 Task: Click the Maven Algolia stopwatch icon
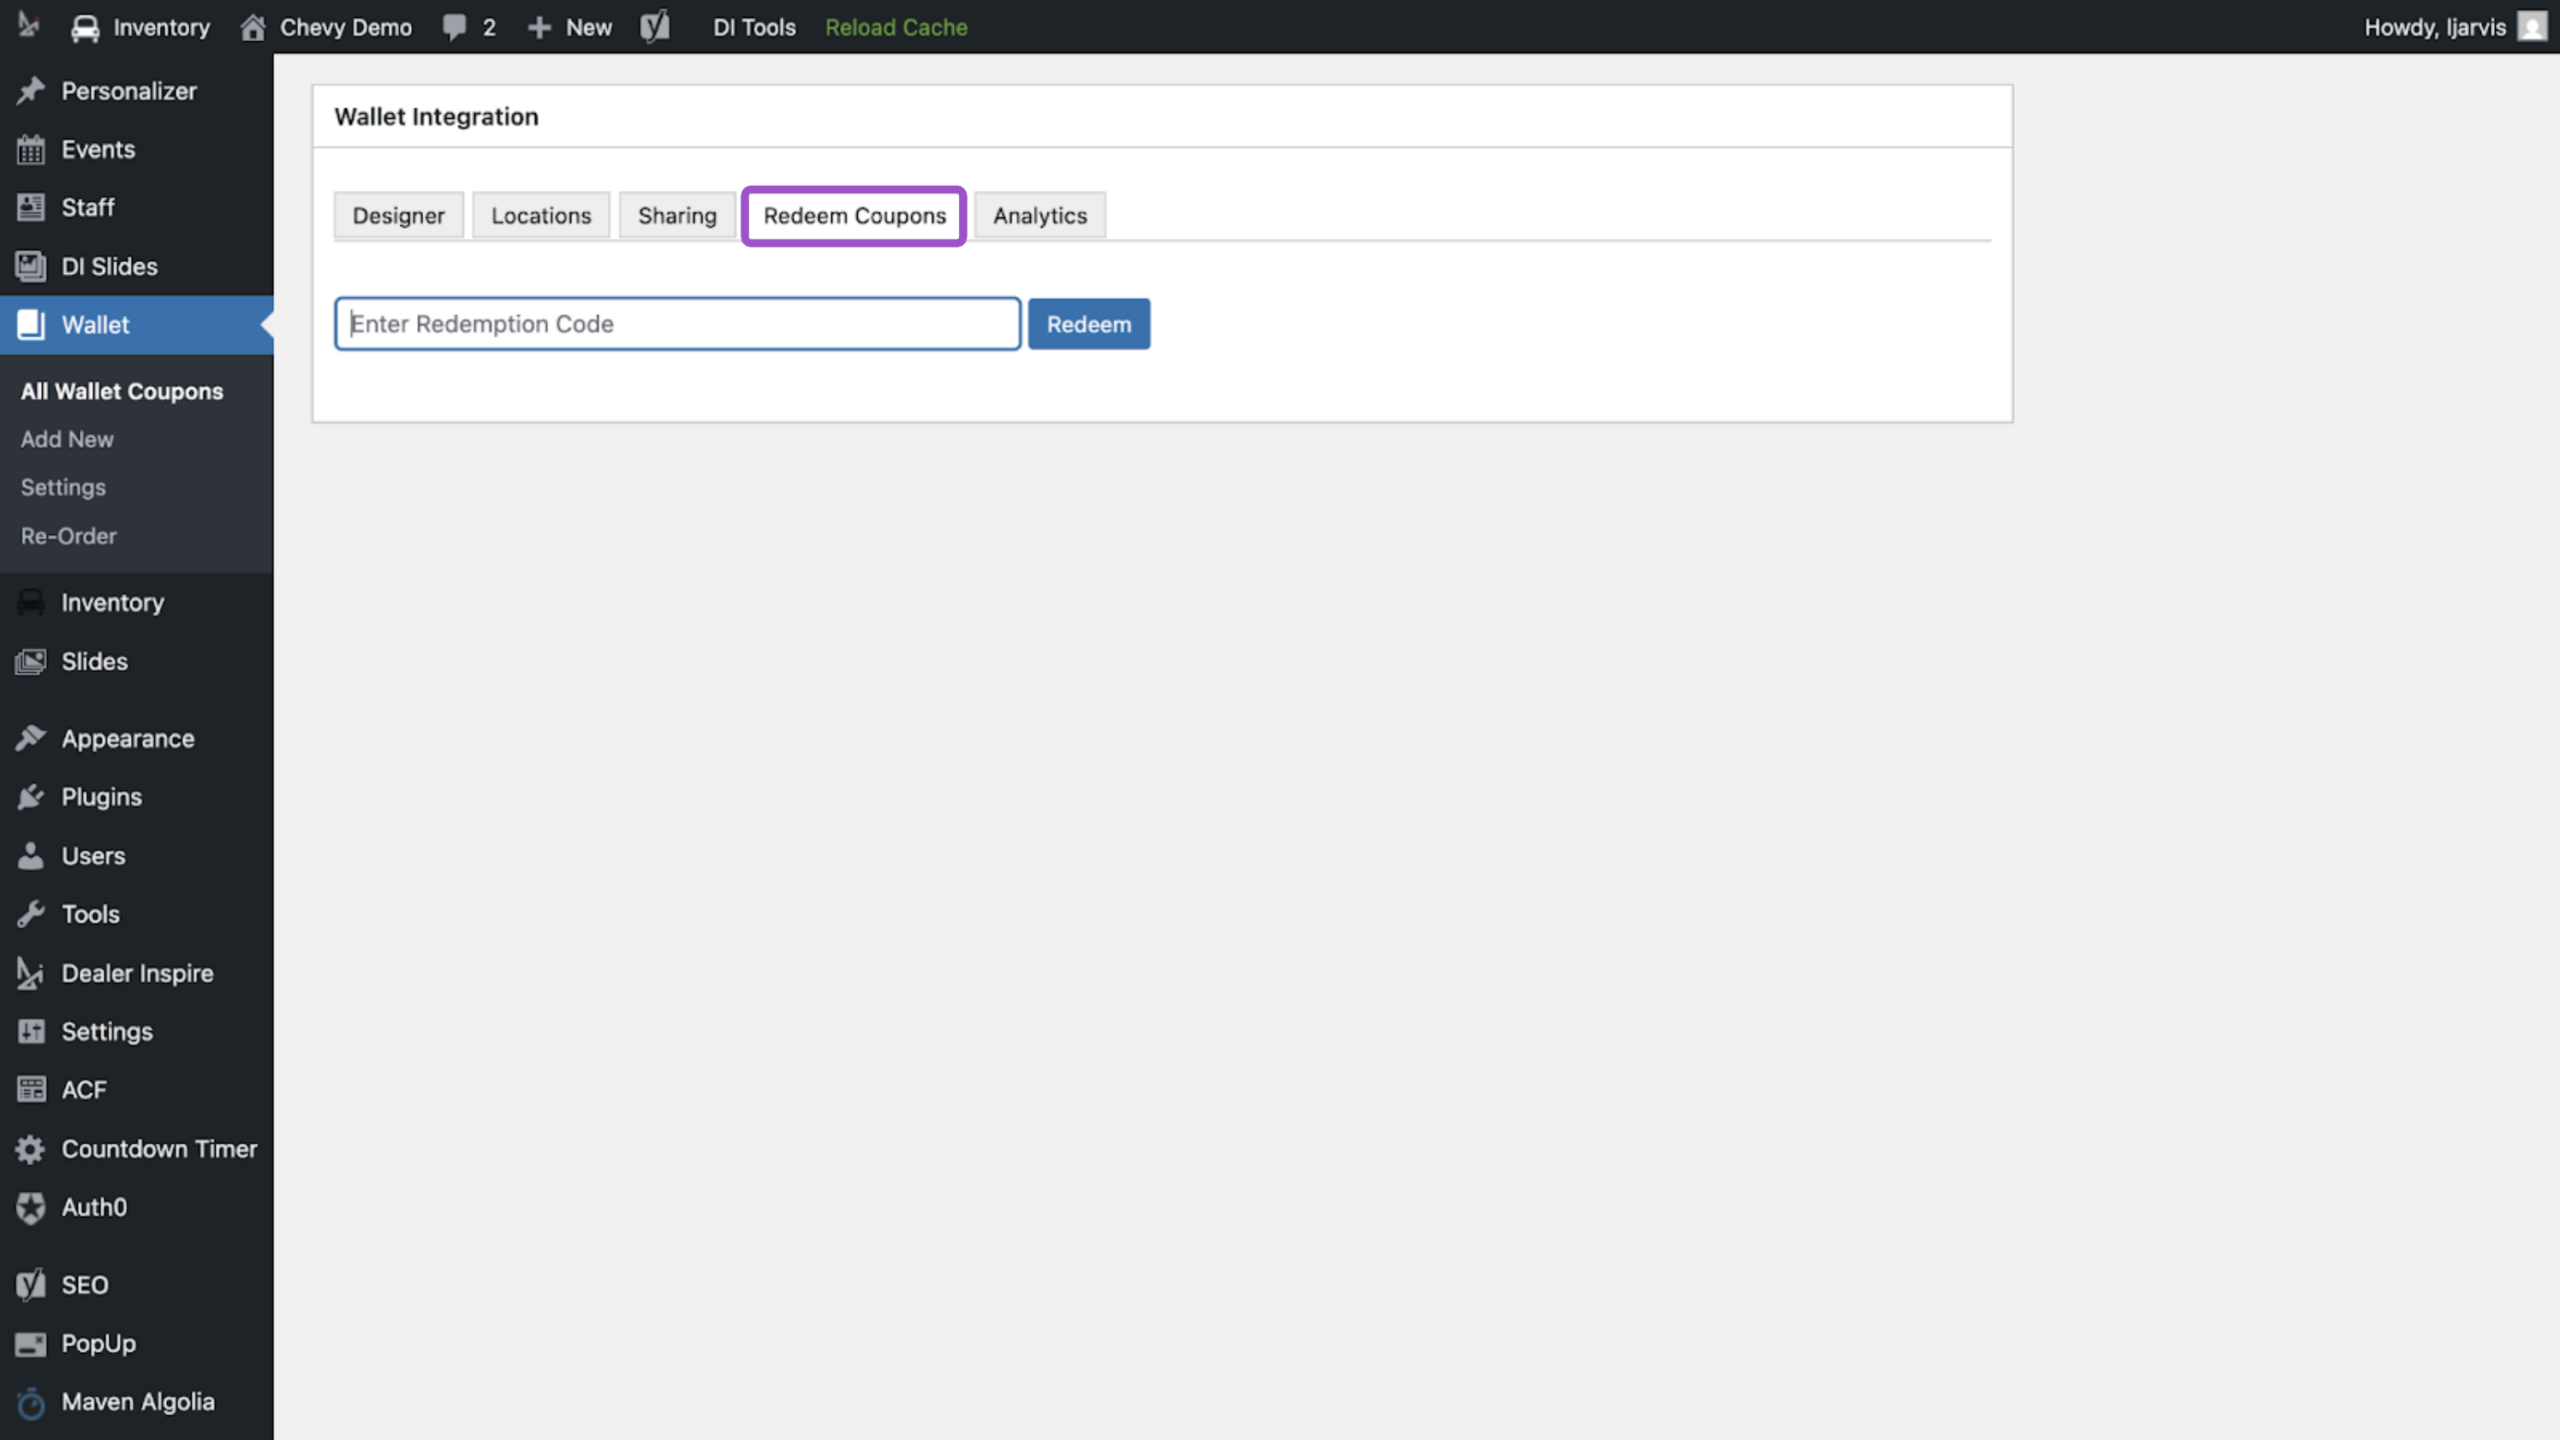pos(31,1403)
